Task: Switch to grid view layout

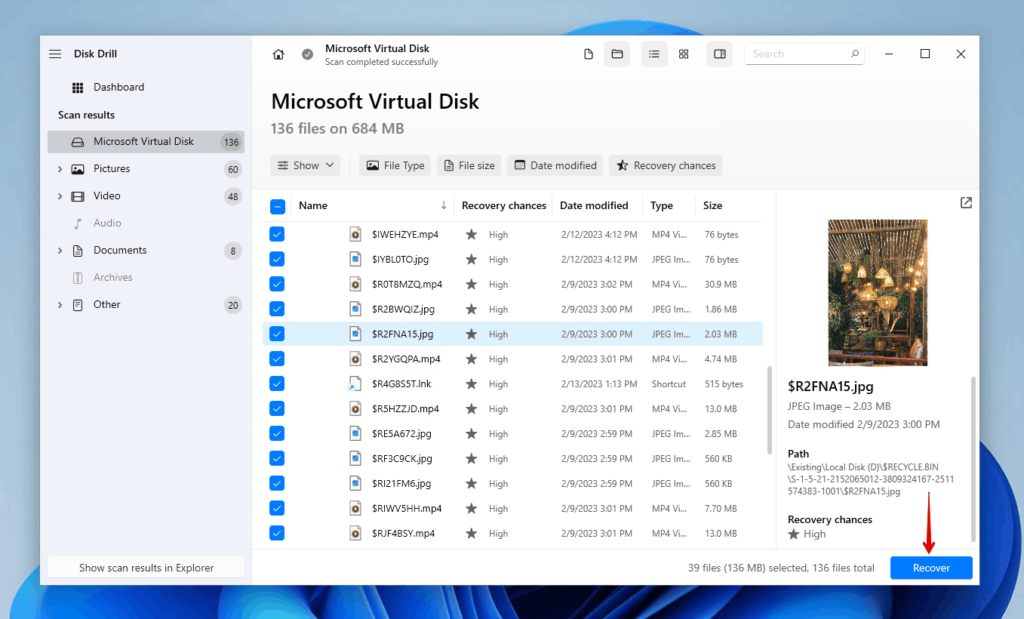Action: (684, 53)
